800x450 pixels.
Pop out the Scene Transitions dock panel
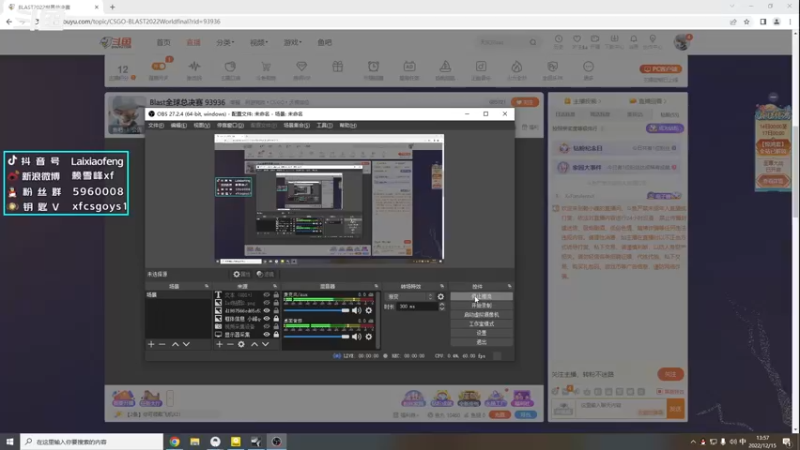(x=442, y=286)
